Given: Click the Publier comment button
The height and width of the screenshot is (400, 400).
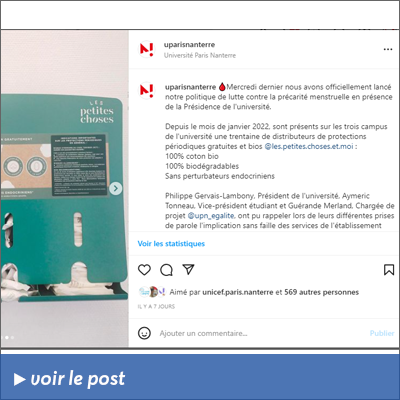Looking at the screenshot, I should tap(382, 333).
